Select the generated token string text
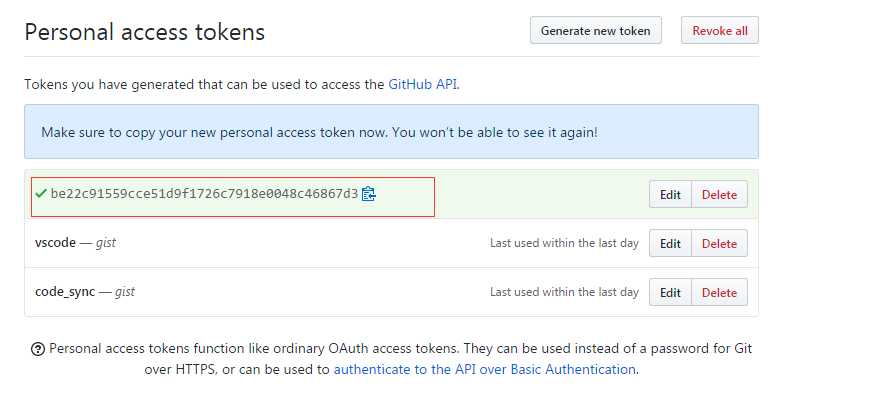The image size is (885, 416). click(x=204, y=194)
